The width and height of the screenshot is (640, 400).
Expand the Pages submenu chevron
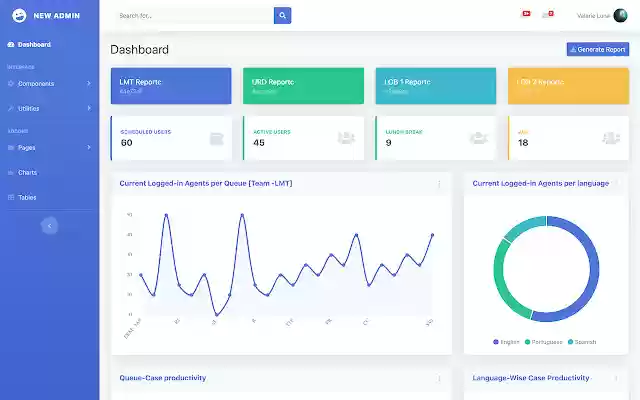tap(89, 147)
